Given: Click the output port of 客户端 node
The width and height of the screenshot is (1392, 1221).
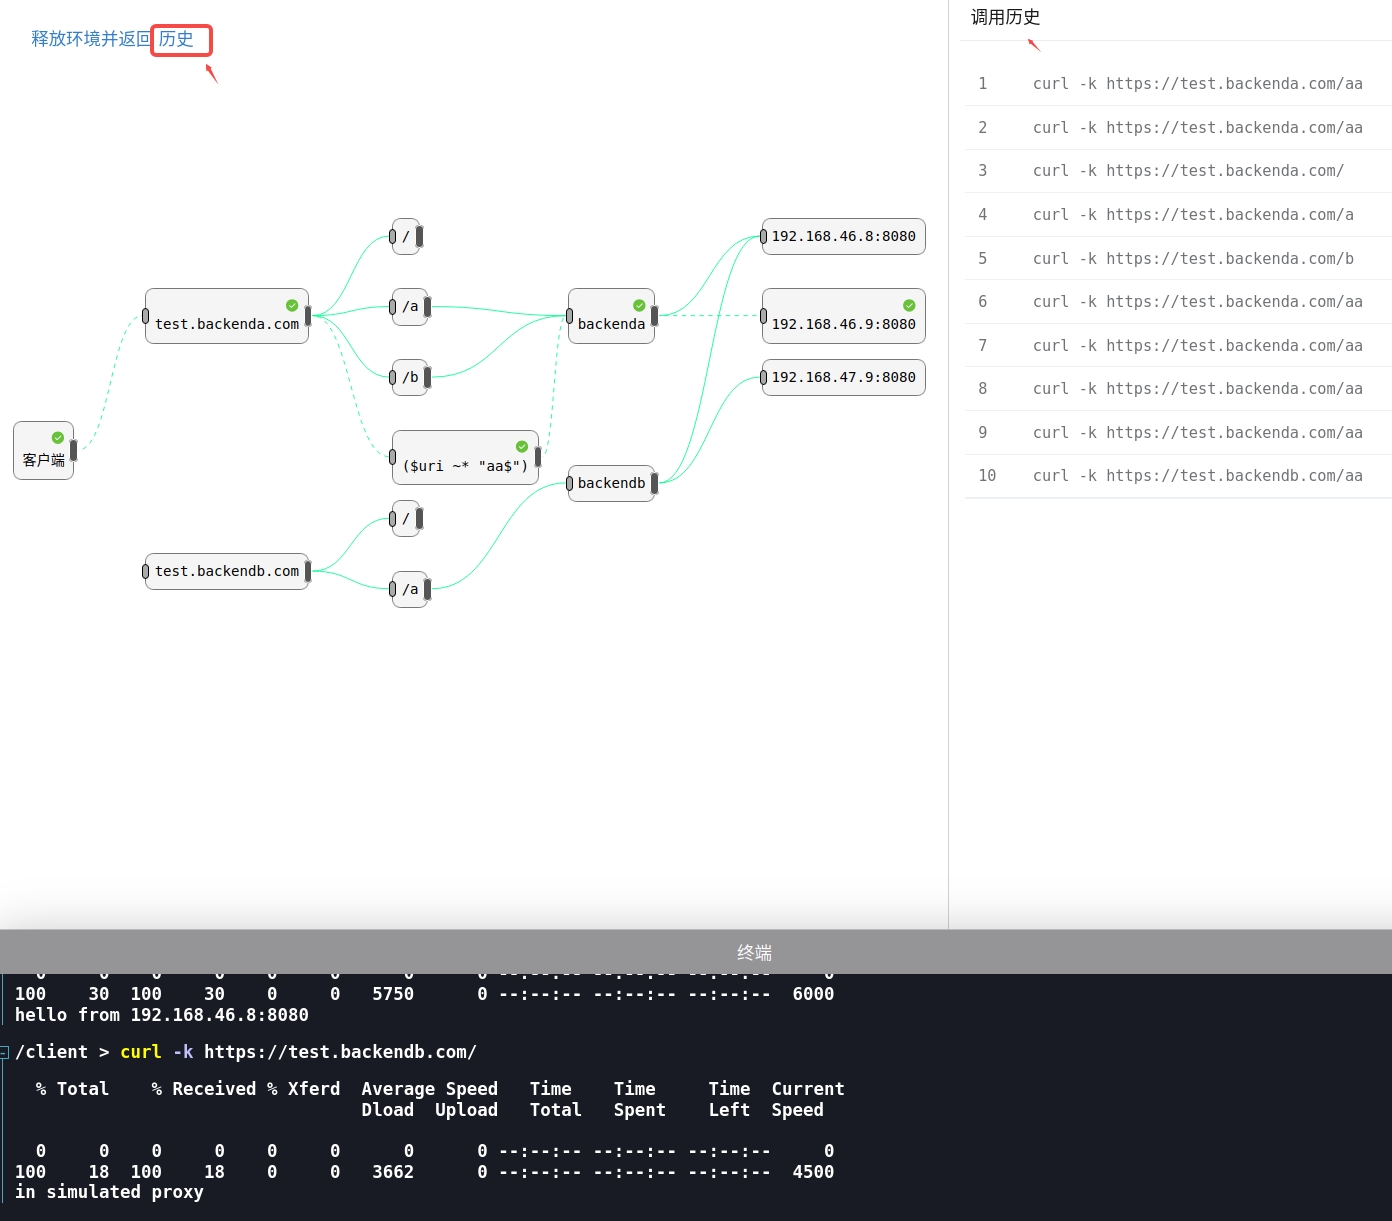Looking at the screenshot, I should (x=74, y=450).
